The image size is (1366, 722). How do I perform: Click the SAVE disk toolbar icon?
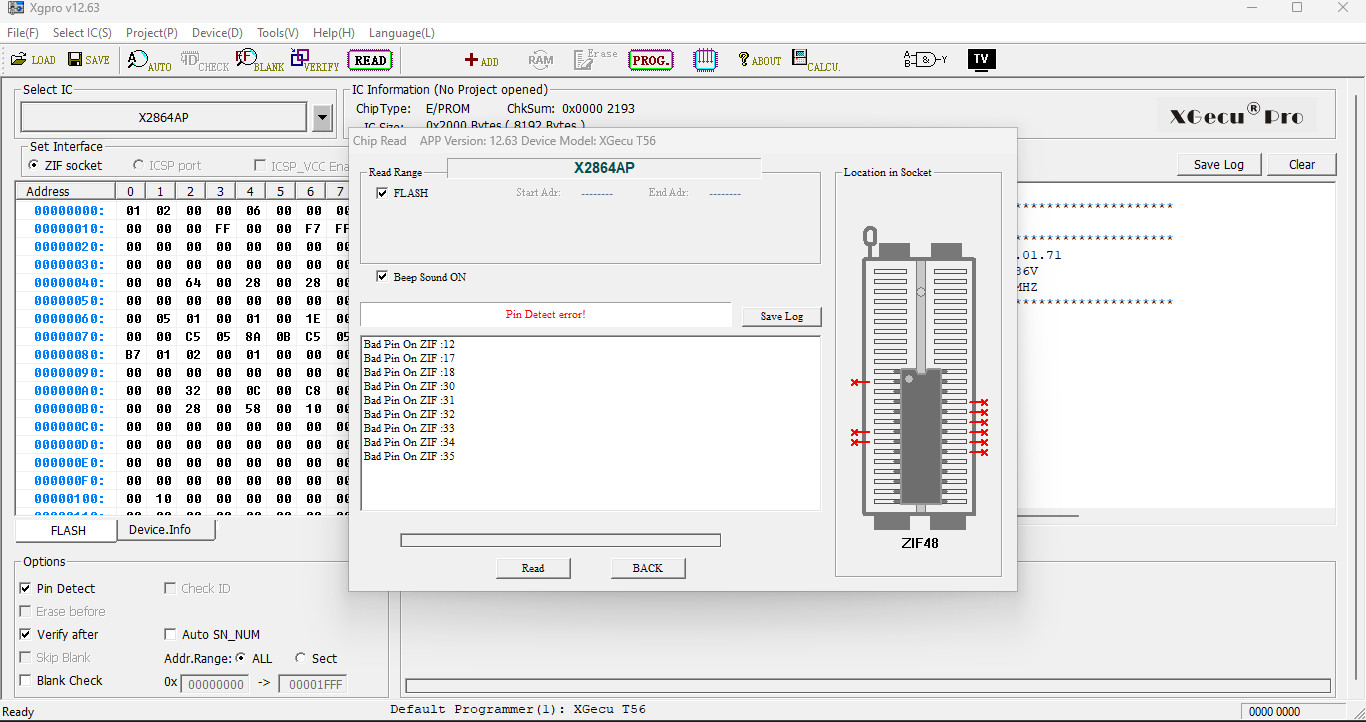[88, 60]
